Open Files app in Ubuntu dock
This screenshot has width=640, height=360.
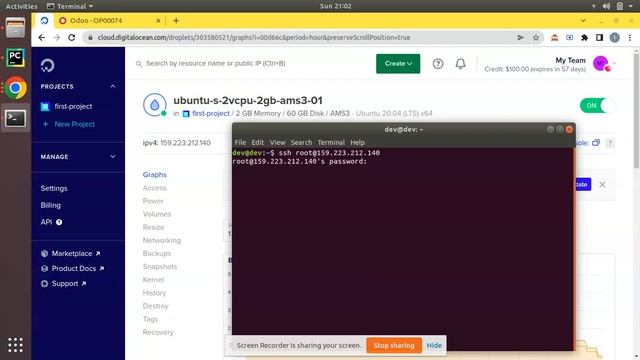coord(15,28)
